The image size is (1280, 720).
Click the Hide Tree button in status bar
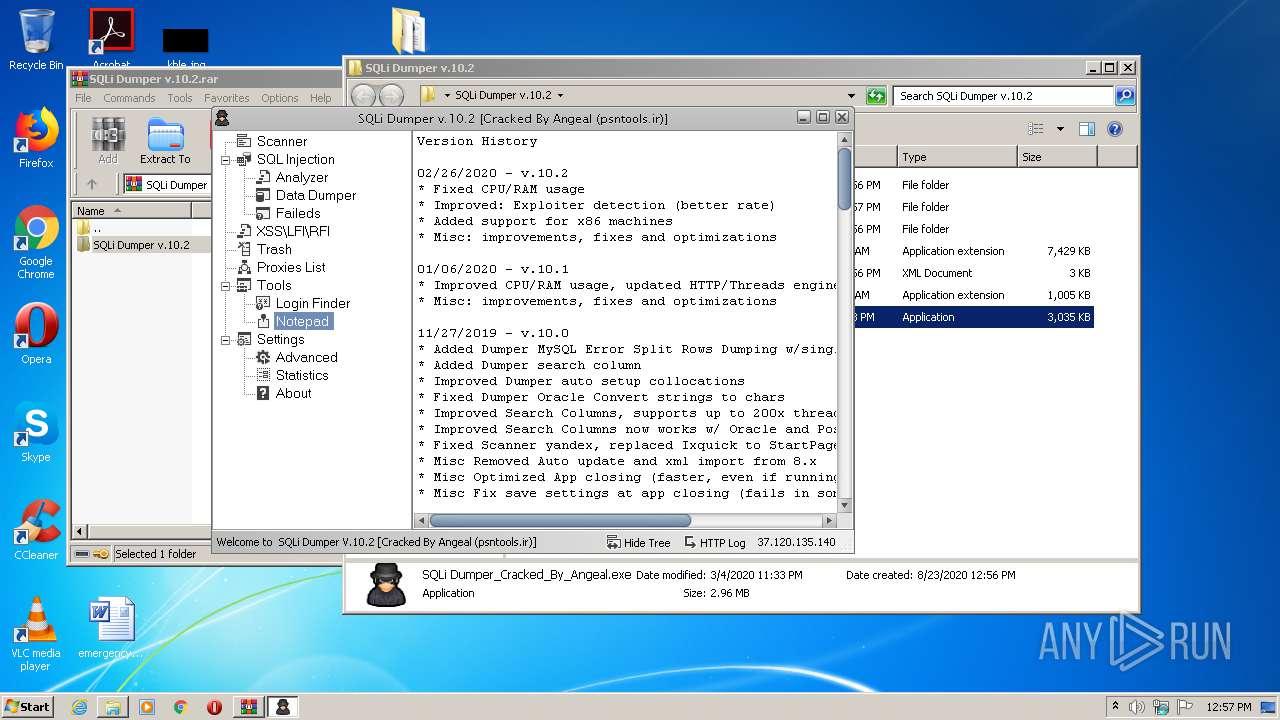(638, 542)
